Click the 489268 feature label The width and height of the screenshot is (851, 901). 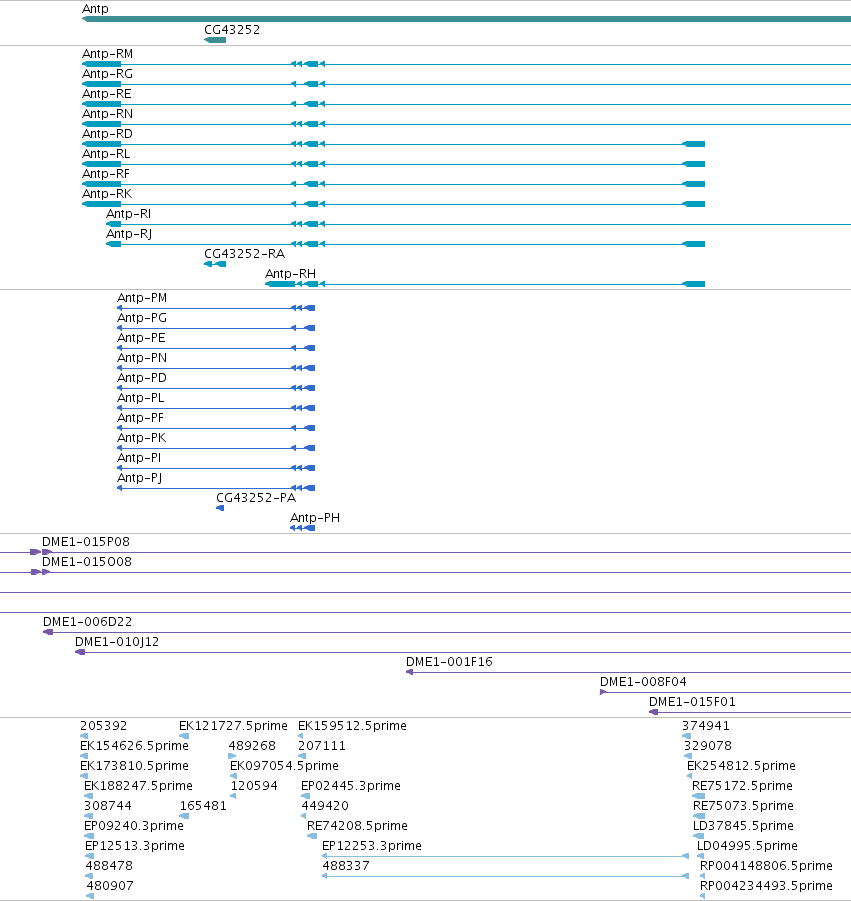252,746
